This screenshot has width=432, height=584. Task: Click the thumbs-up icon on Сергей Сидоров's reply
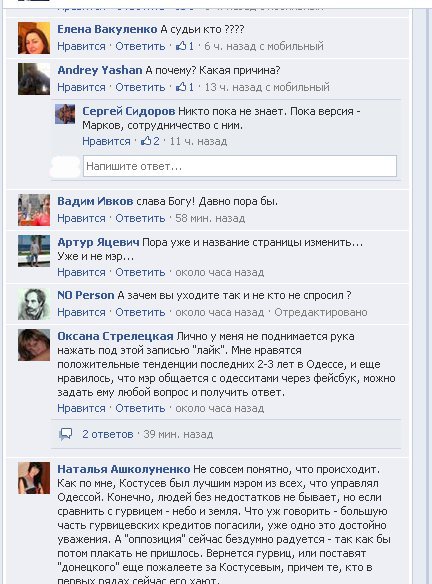[146, 141]
